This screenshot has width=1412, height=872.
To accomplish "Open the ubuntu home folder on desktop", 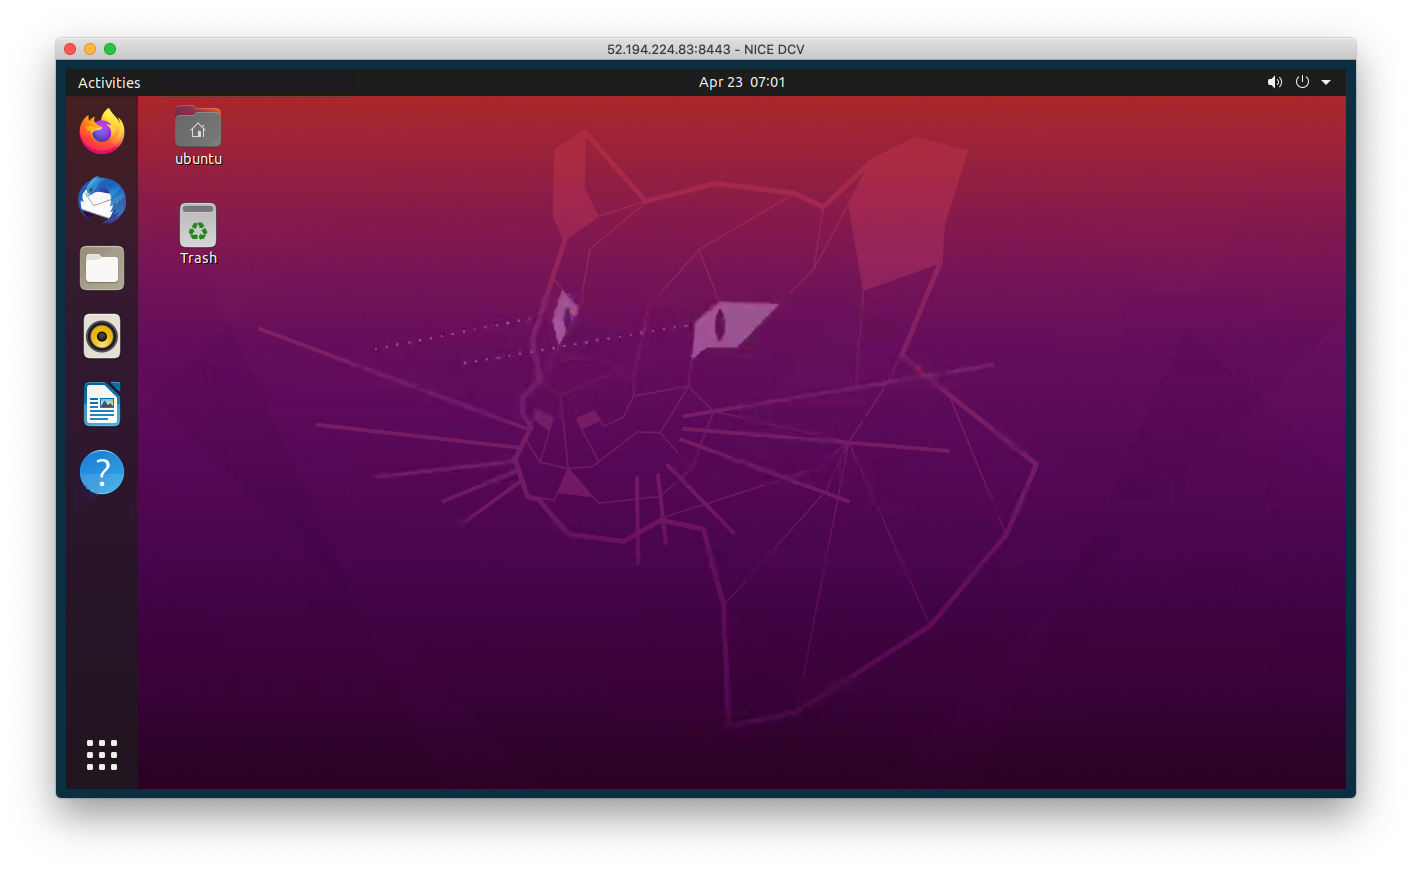I will click(x=197, y=127).
